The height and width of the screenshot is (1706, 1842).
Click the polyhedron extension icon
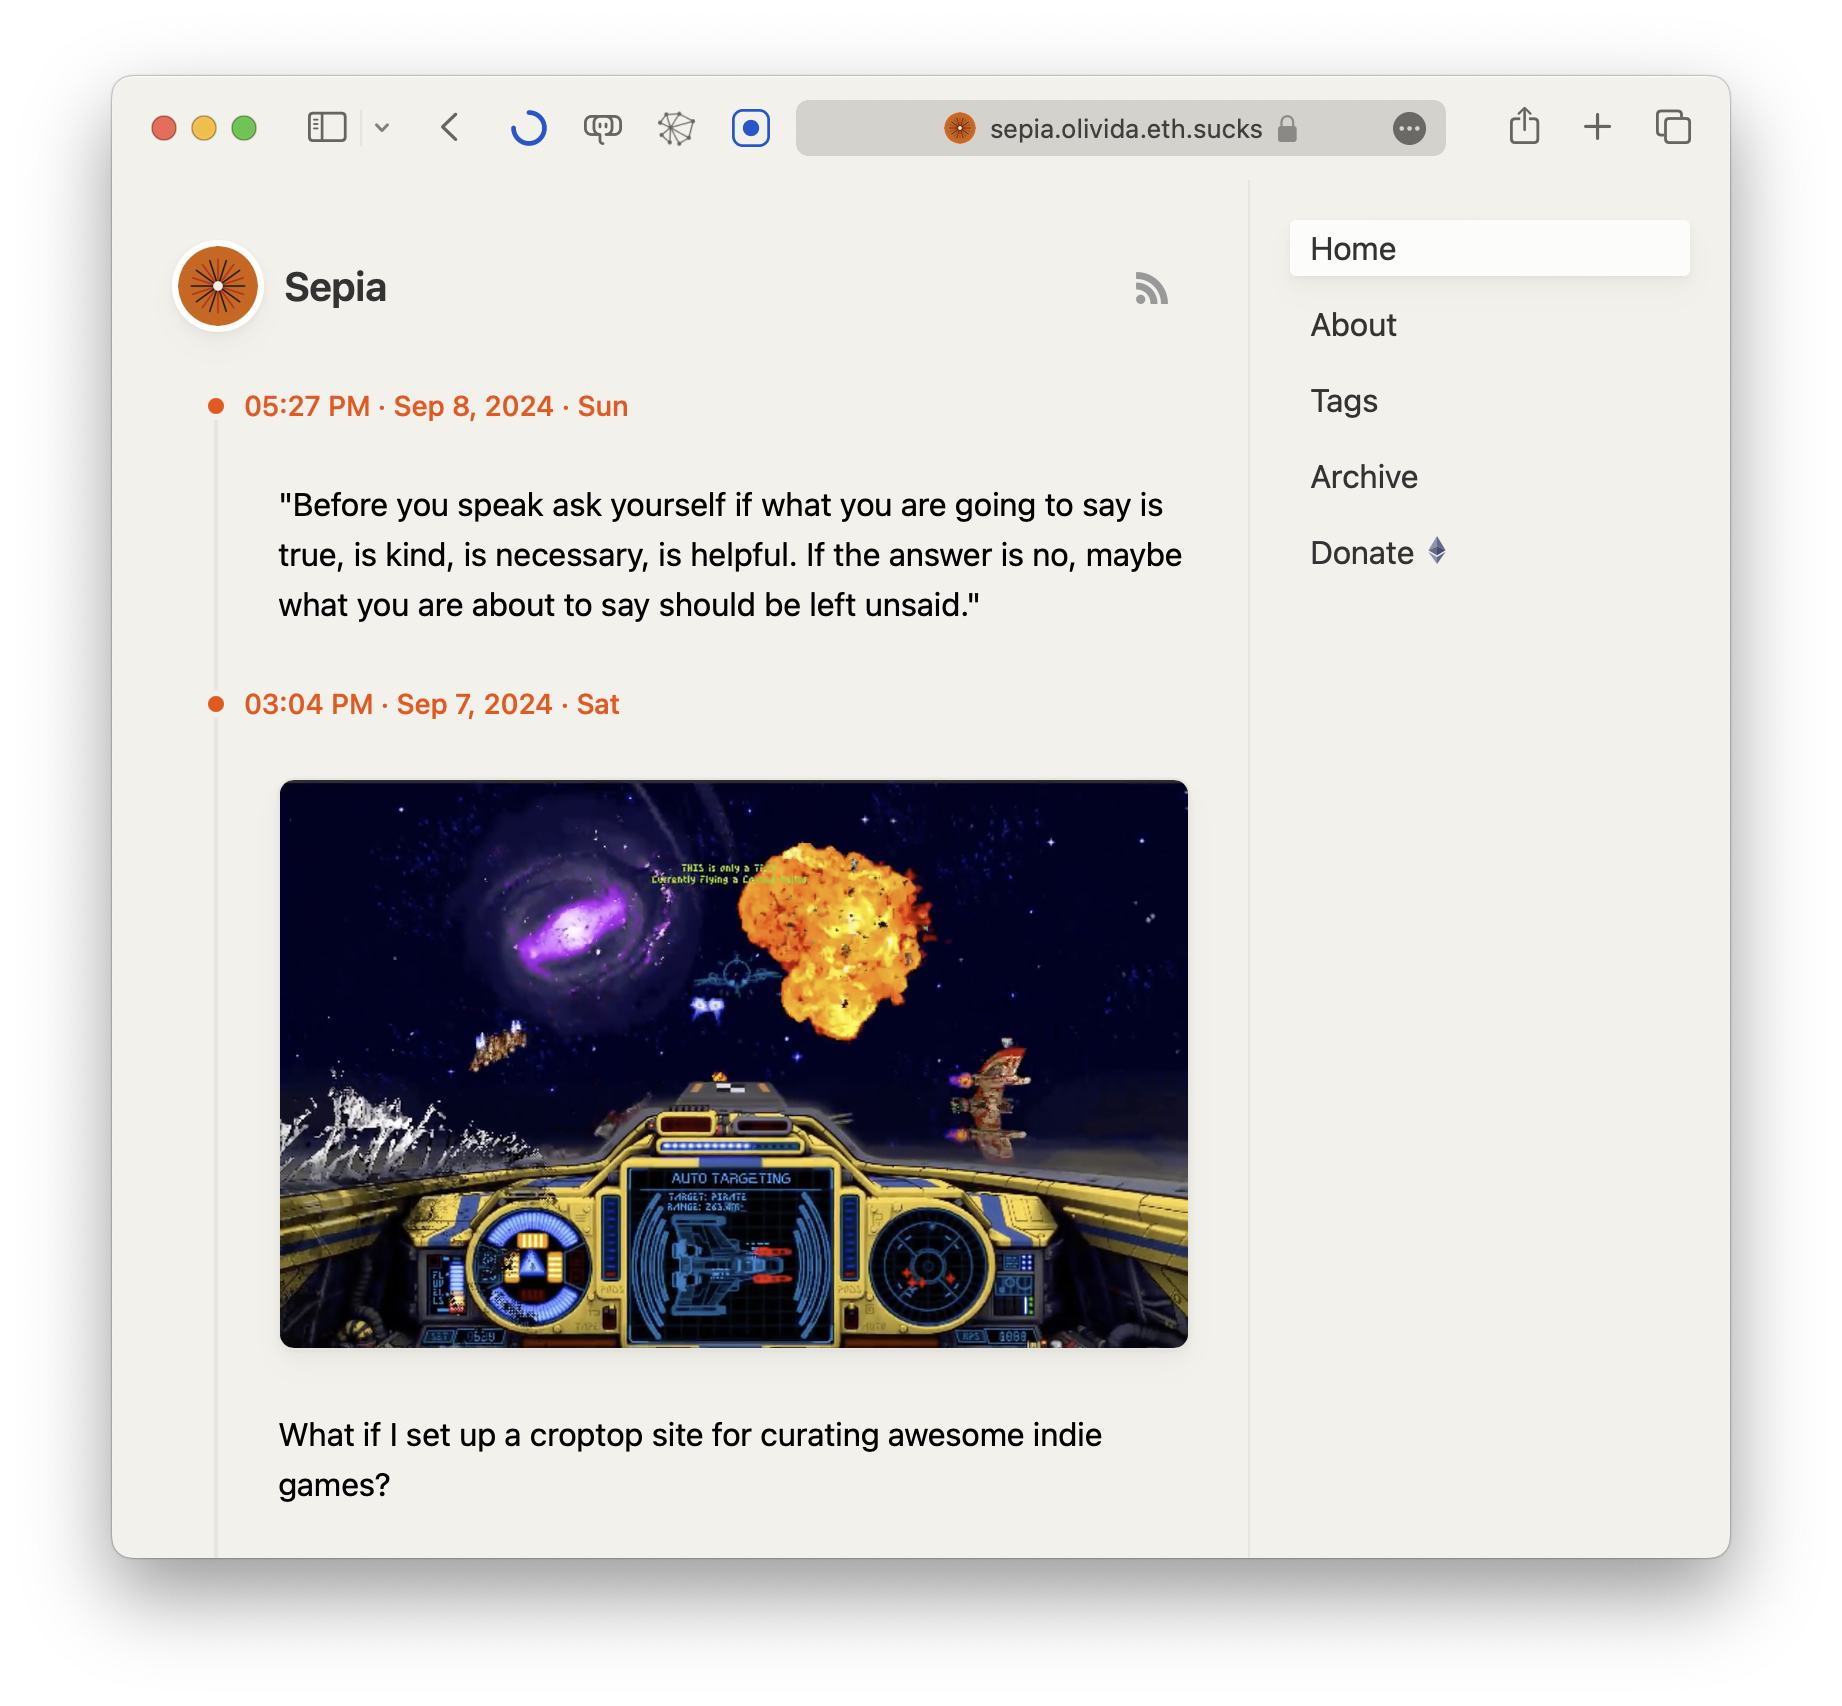coord(676,128)
